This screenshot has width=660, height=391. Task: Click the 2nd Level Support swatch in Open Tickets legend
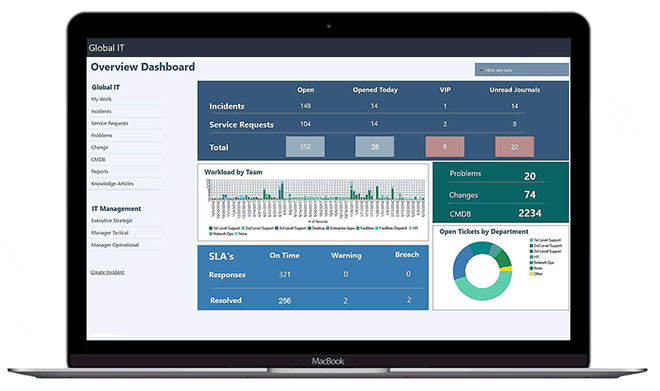coord(531,245)
